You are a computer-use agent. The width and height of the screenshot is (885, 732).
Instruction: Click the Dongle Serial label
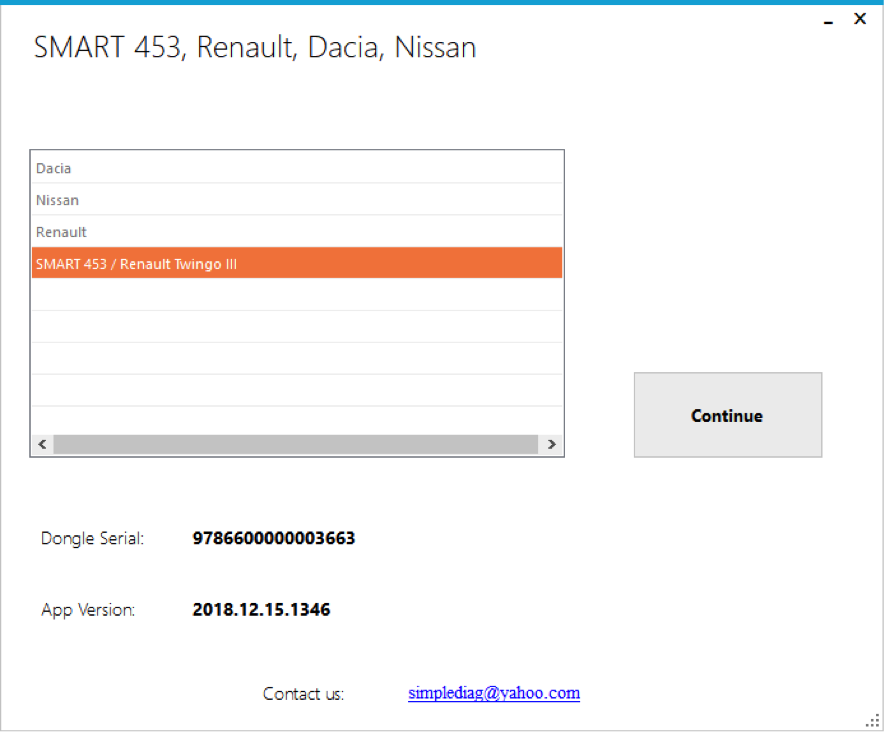(93, 538)
